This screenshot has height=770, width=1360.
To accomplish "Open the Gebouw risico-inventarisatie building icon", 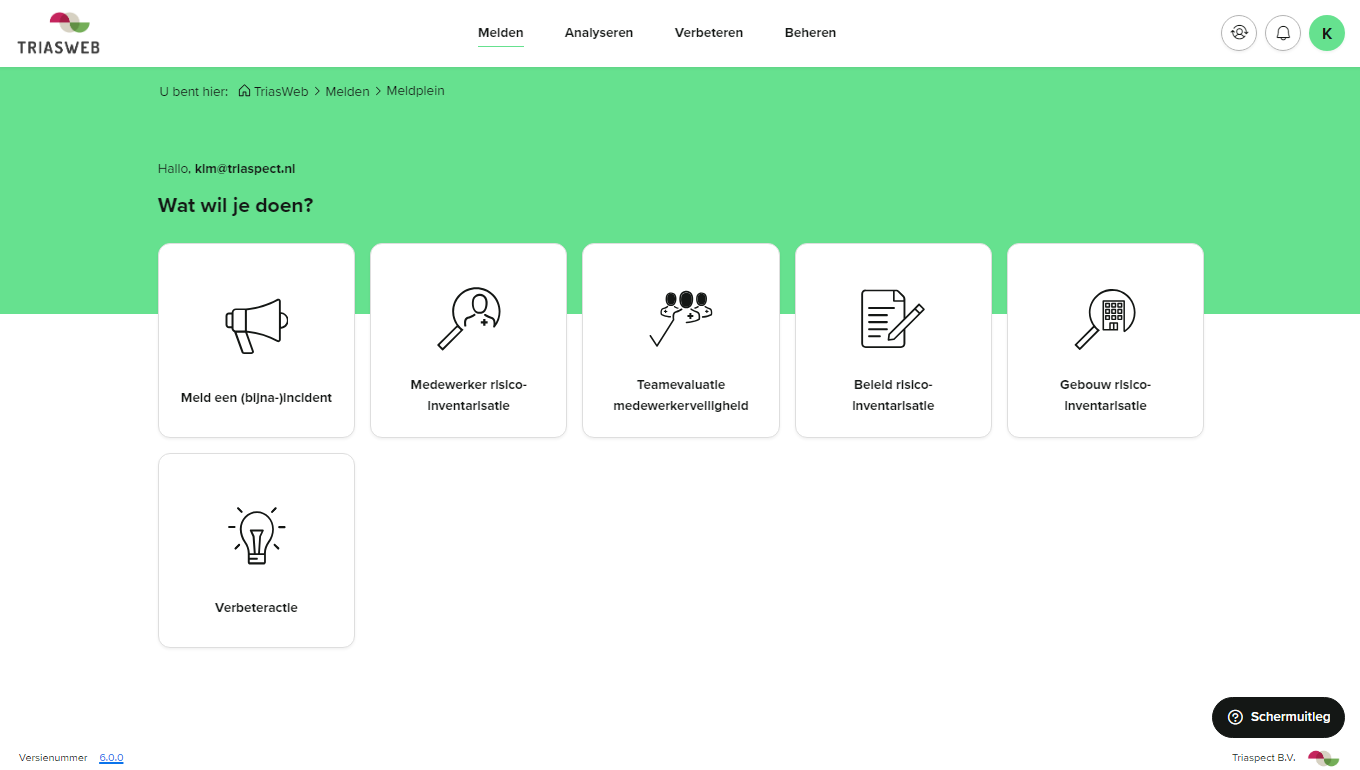I will point(1104,318).
